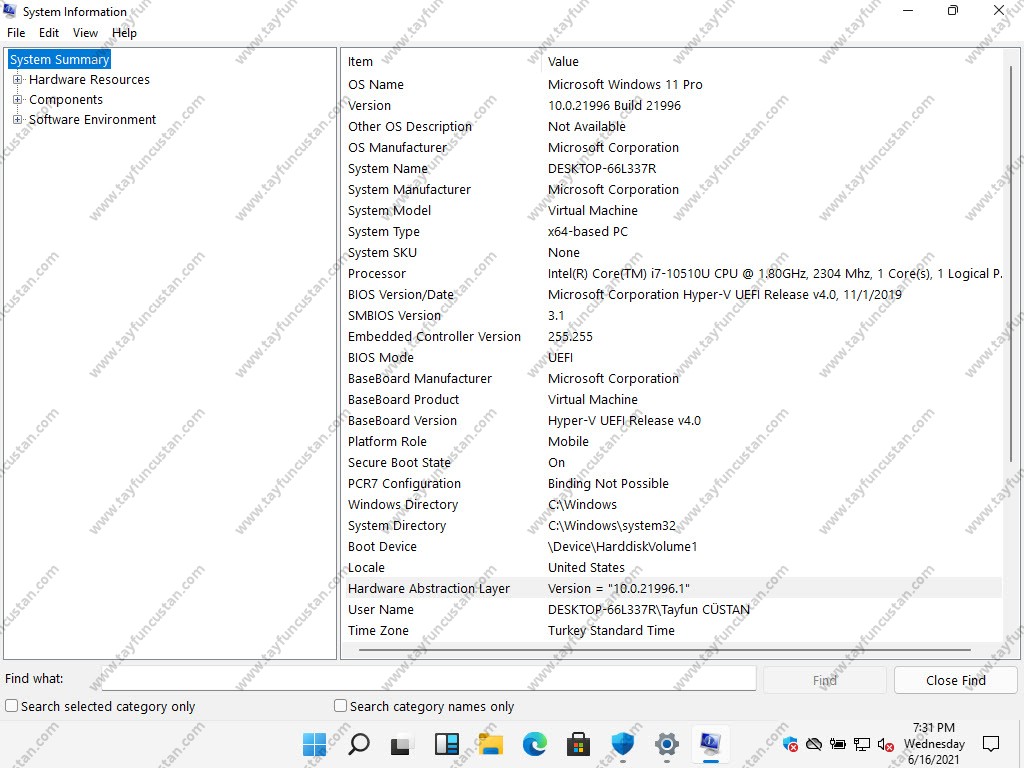Screen dimensions: 1024x768
Task: Select the Embedded Controller Version row
Action: click(x=673, y=336)
